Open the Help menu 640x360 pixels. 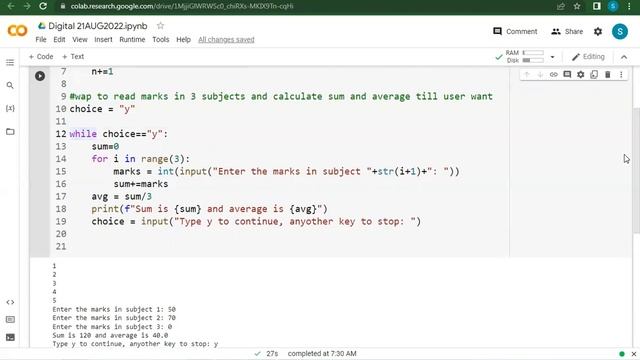coord(183,40)
